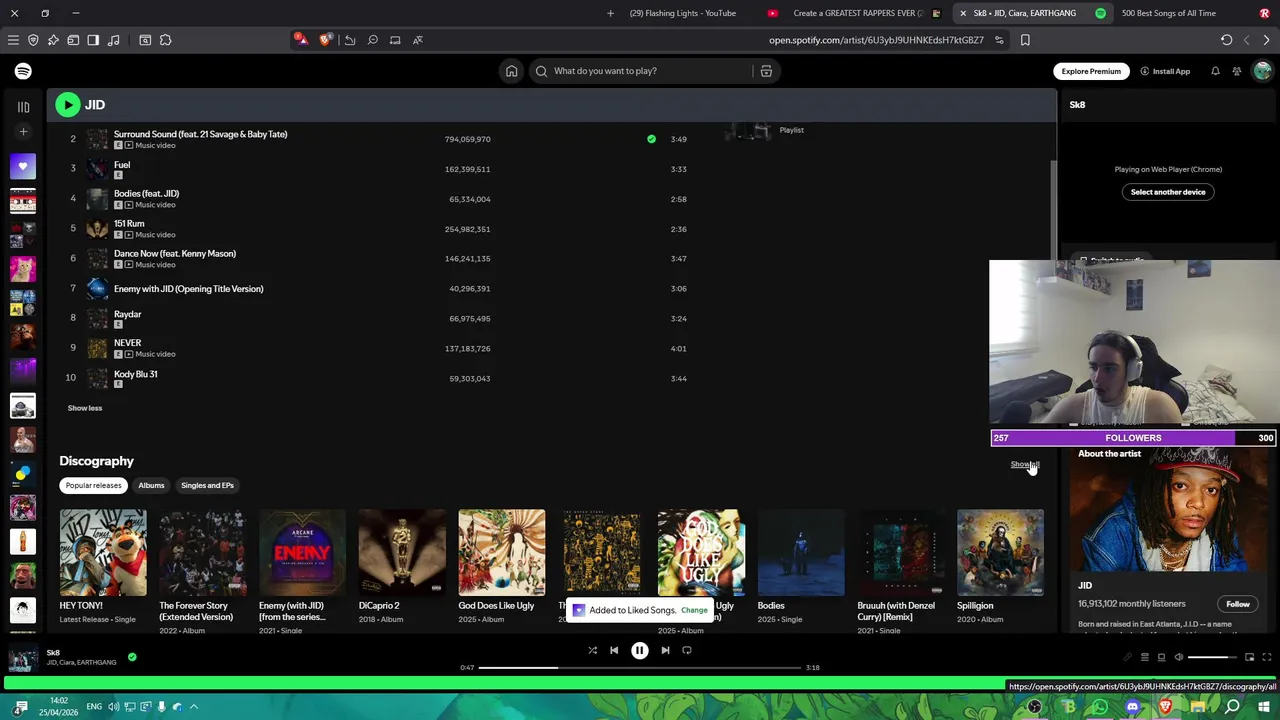The image size is (1280, 720).
Task: Open the track Raydar
Action: pos(127,314)
